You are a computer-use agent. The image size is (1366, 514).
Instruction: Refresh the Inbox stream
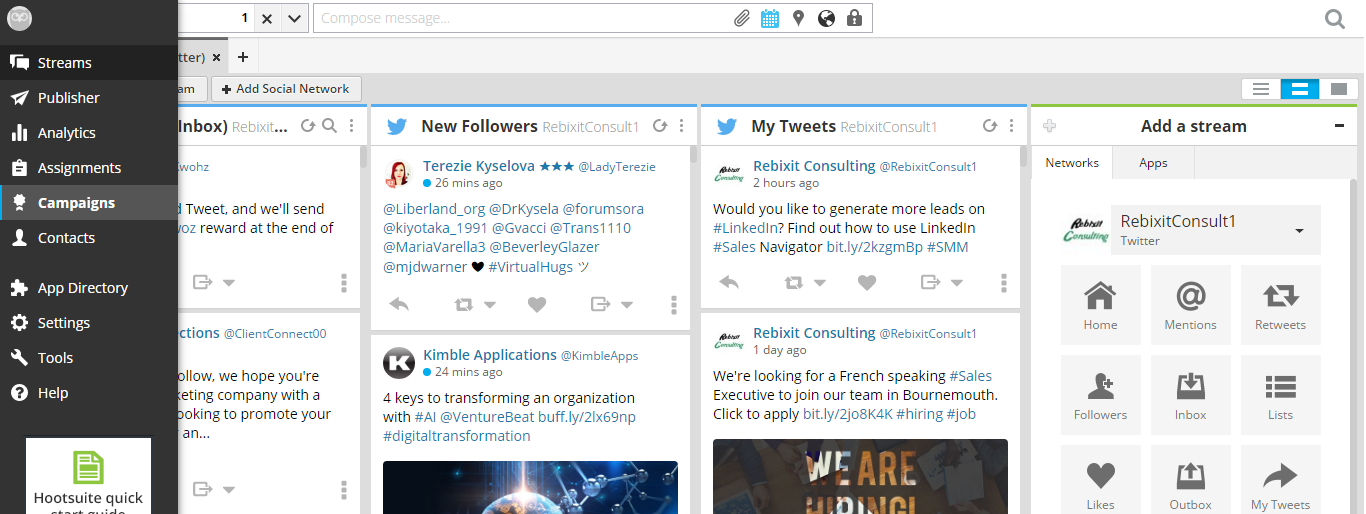pyautogui.click(x=309, y=126)
